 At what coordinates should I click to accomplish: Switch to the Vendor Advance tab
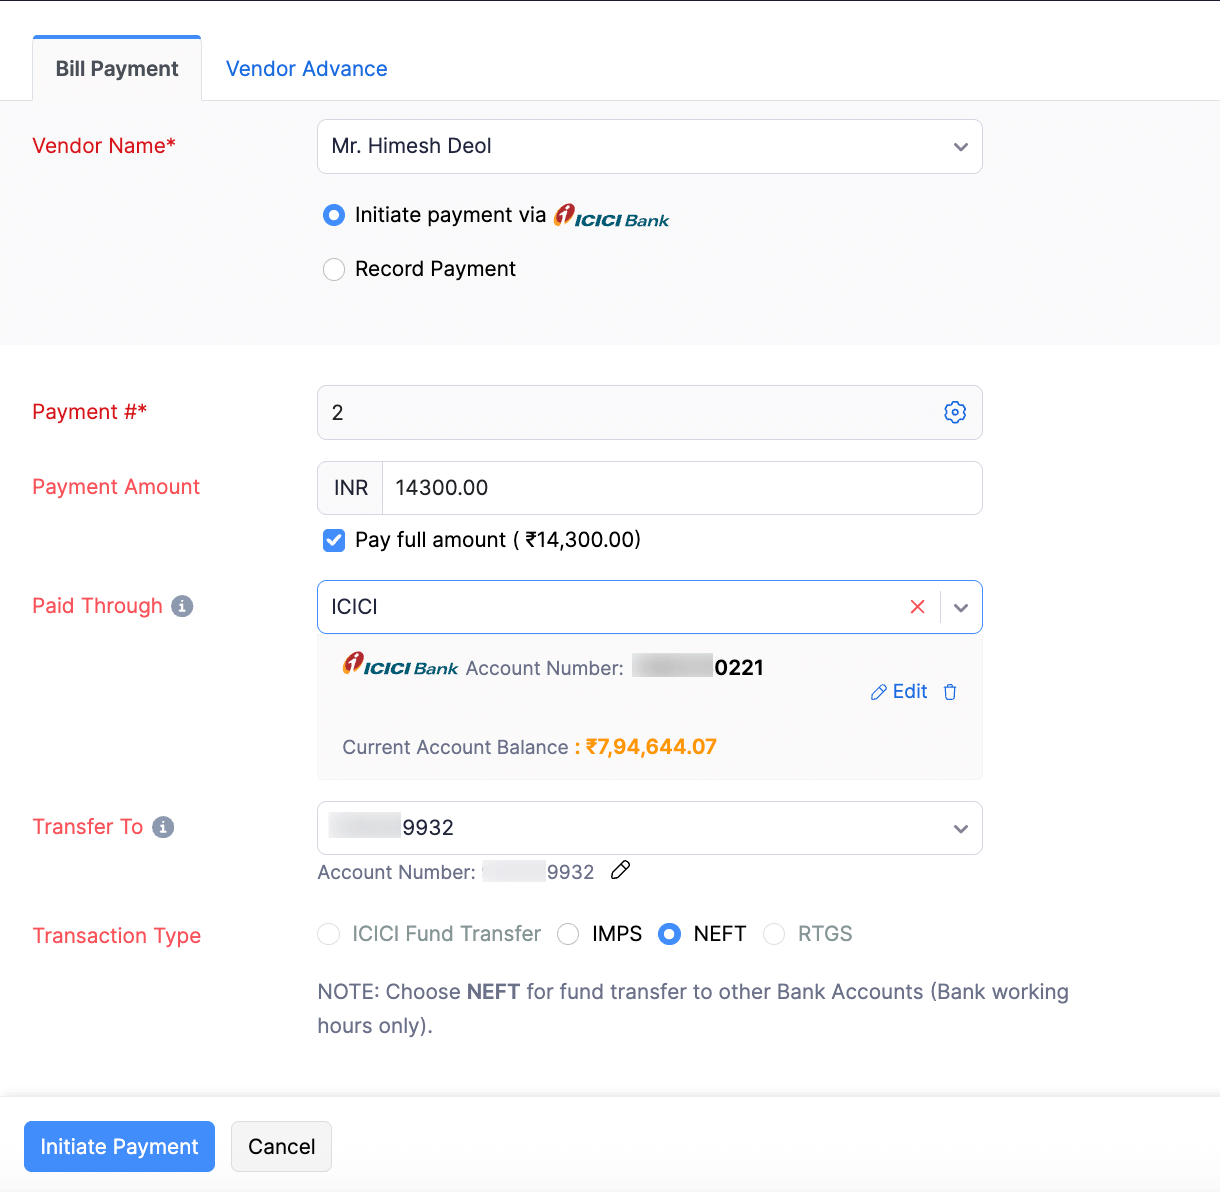tap(306, 69)
